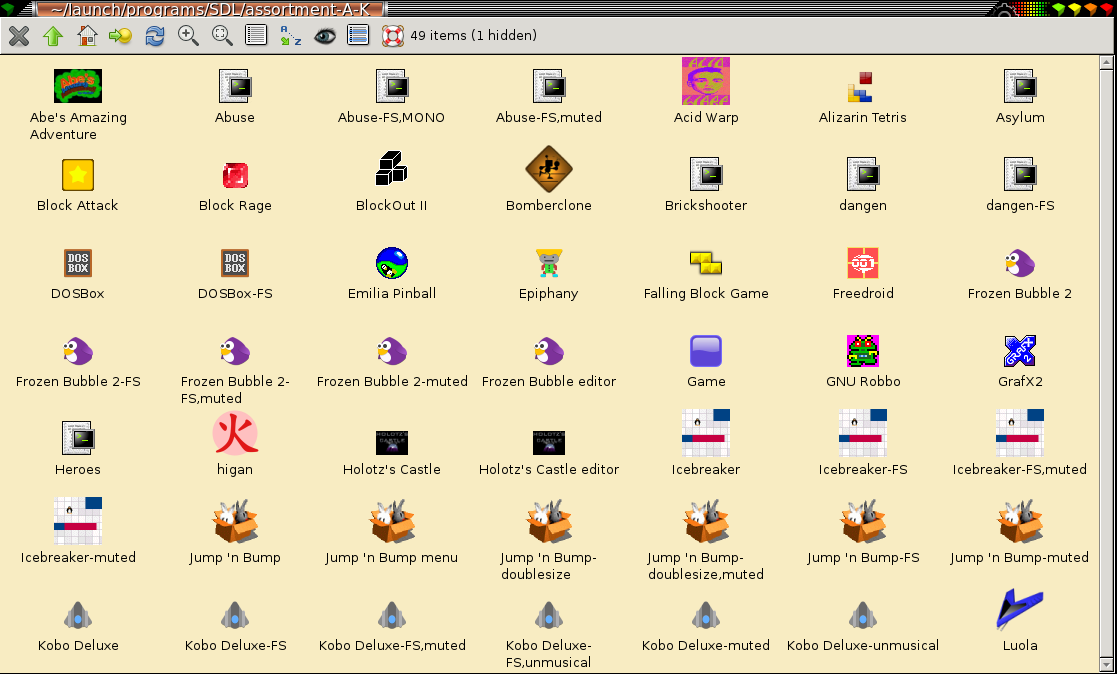Click the purple Game icon
This screenshot has height=674, width=1117.
pyautogui.click(x=706, y=351)
